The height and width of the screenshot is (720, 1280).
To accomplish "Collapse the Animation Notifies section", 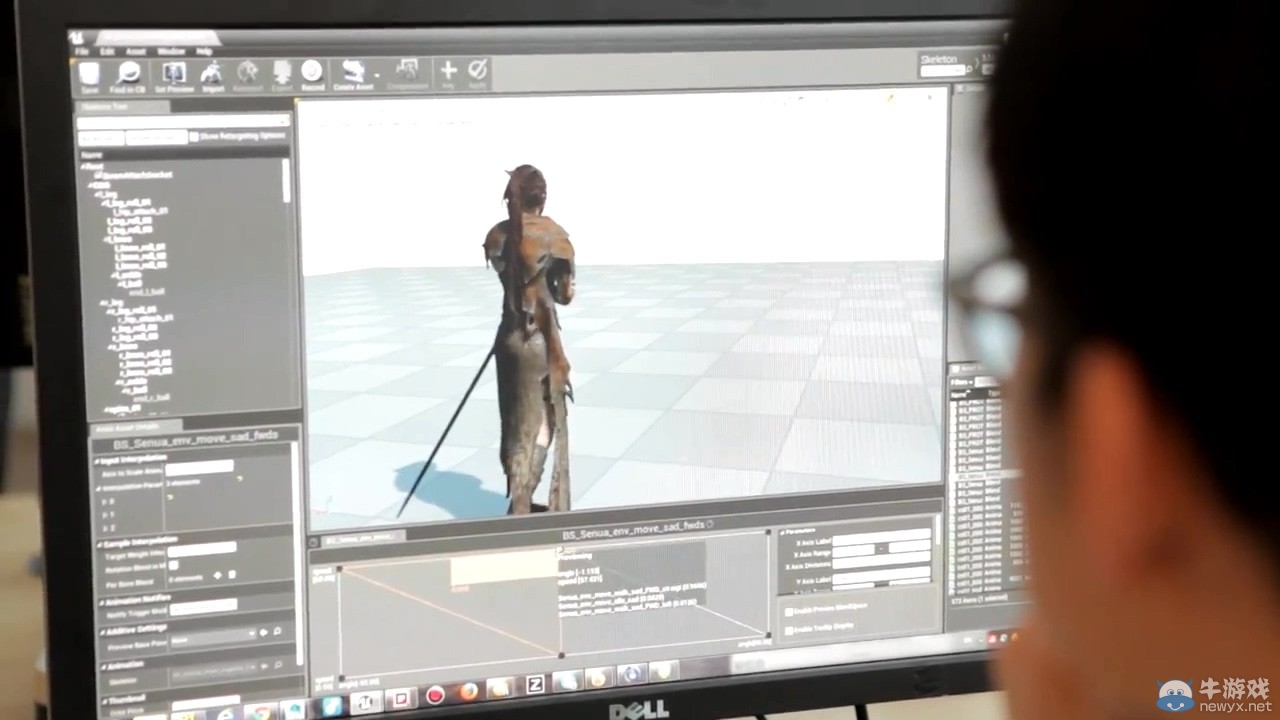I will pyautogui.click(x=102, y=601).
